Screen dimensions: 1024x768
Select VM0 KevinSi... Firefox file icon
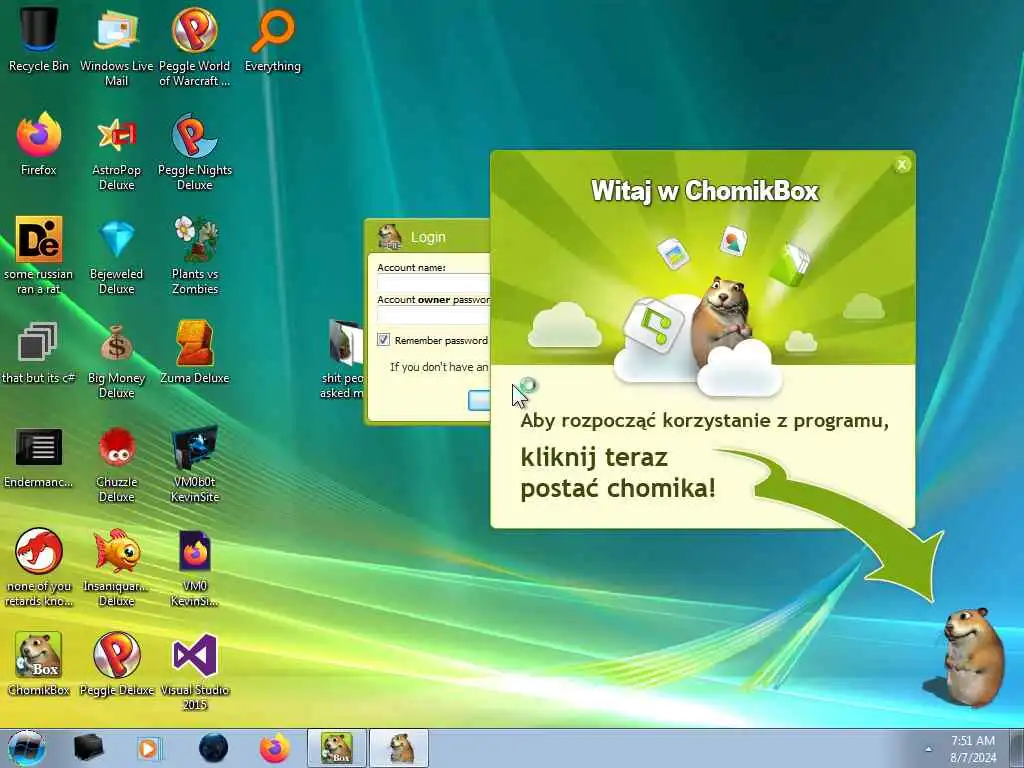point(195,567)
